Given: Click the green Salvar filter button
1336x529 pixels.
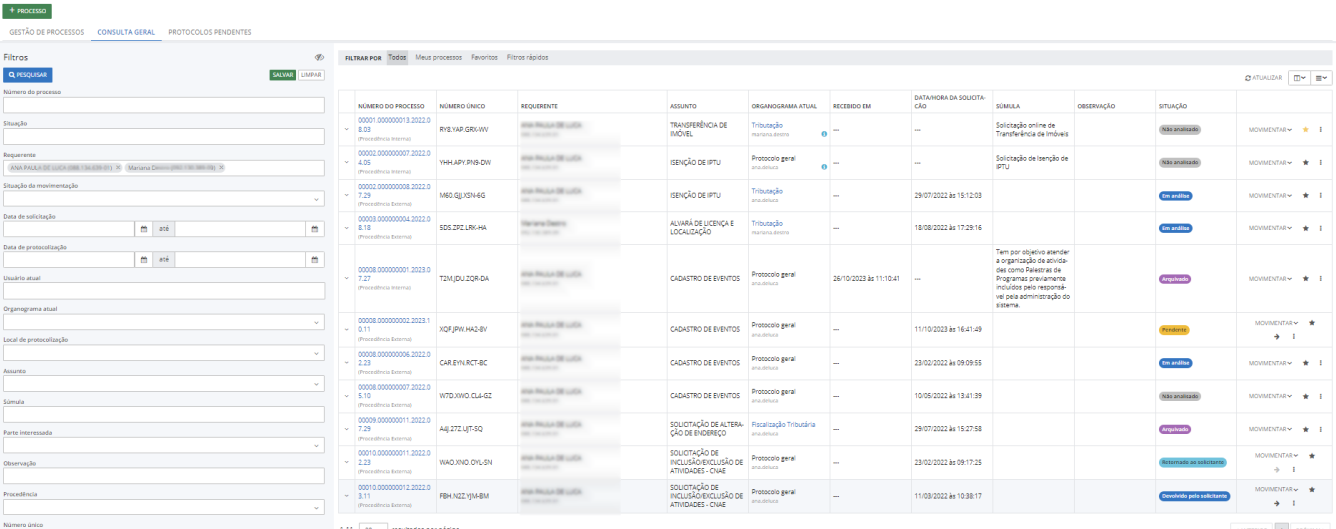Looking at the screenshot, I should point(283,74).
